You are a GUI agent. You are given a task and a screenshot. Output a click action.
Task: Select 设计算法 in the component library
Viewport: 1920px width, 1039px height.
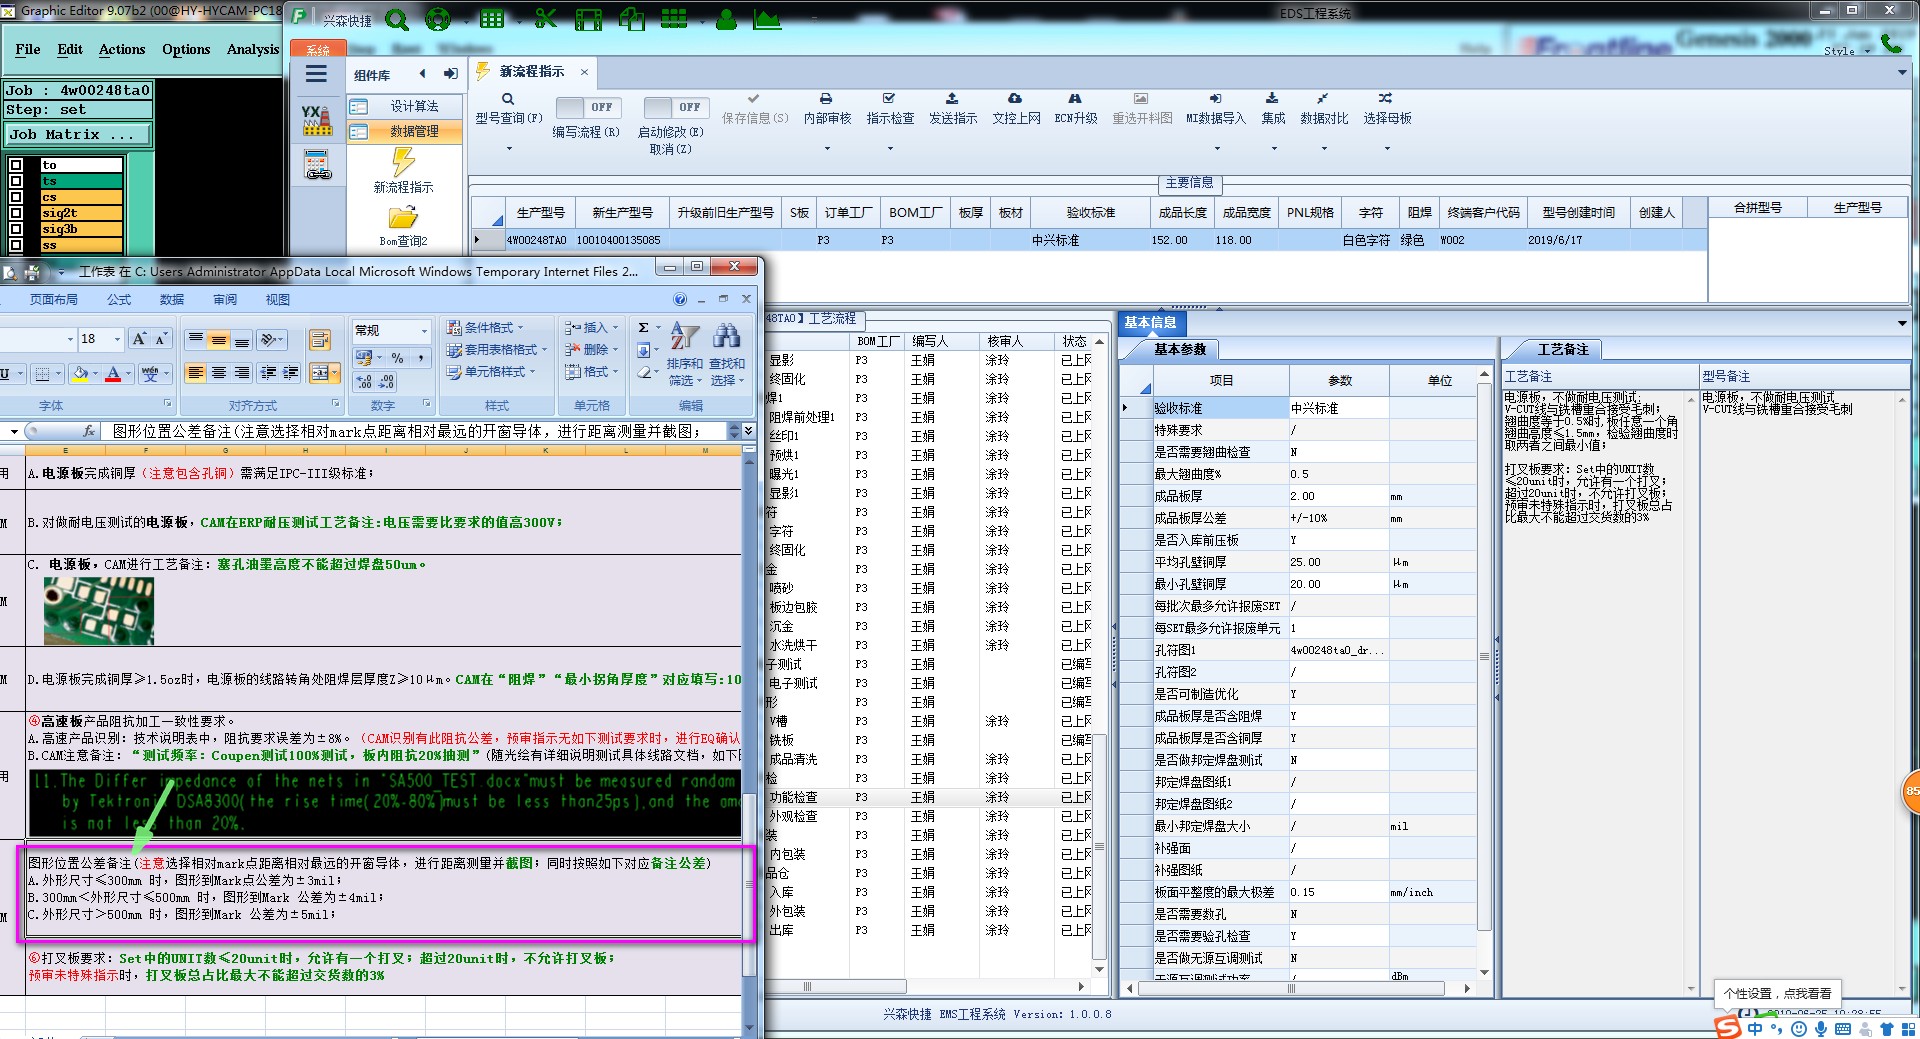405,106
